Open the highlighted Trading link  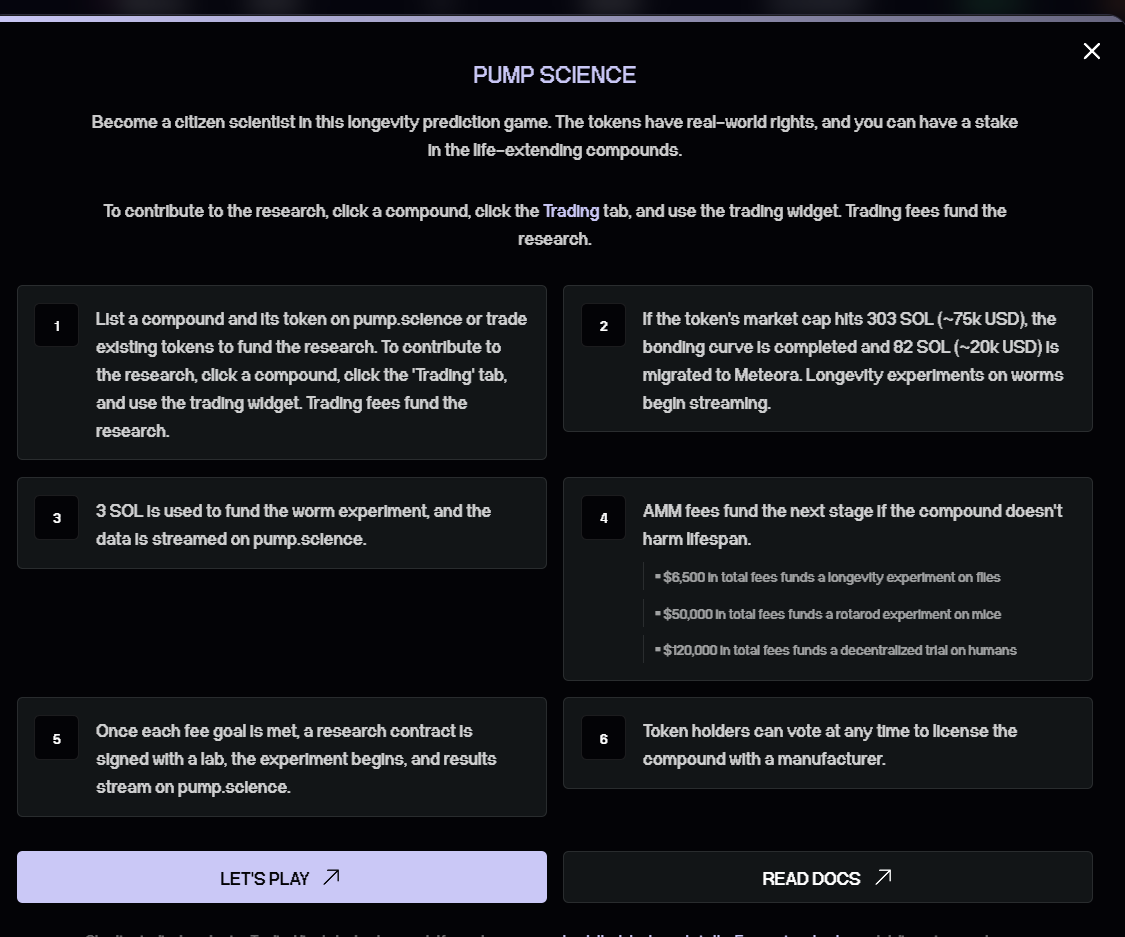click(571, 211)
